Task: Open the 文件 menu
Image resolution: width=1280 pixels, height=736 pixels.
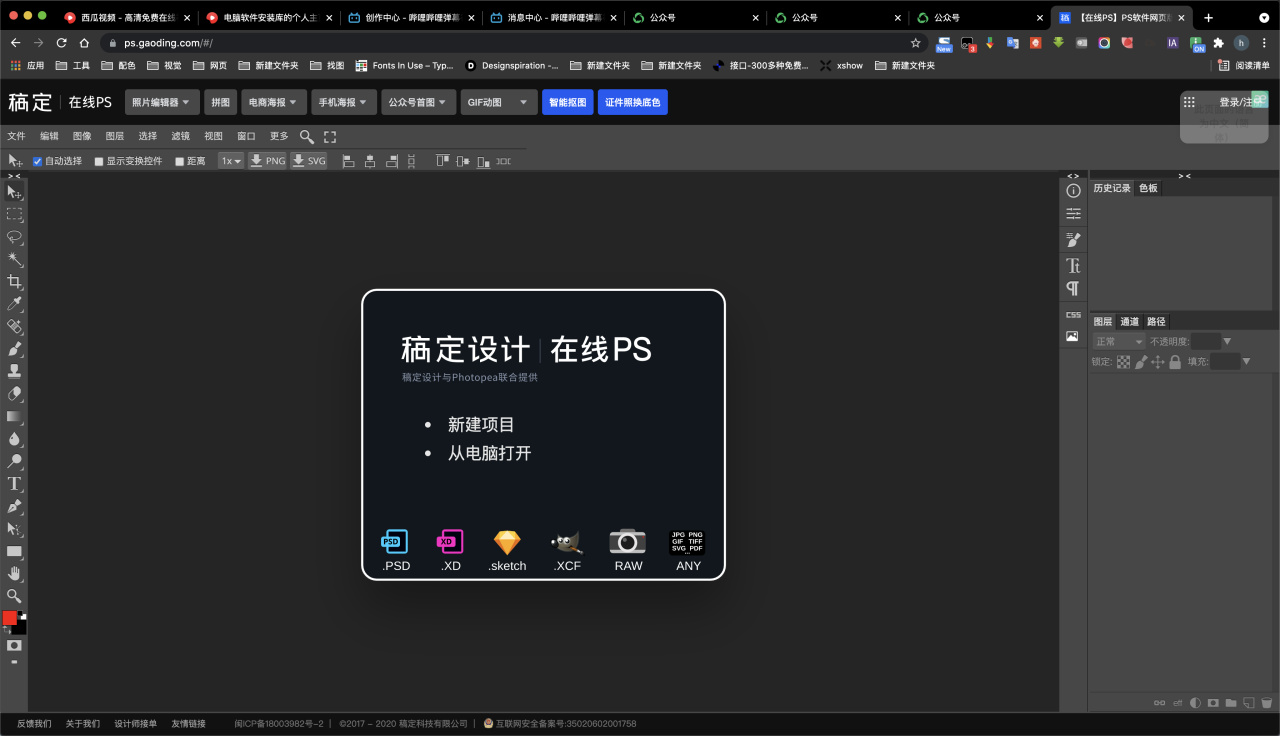Action: point(16,137)
